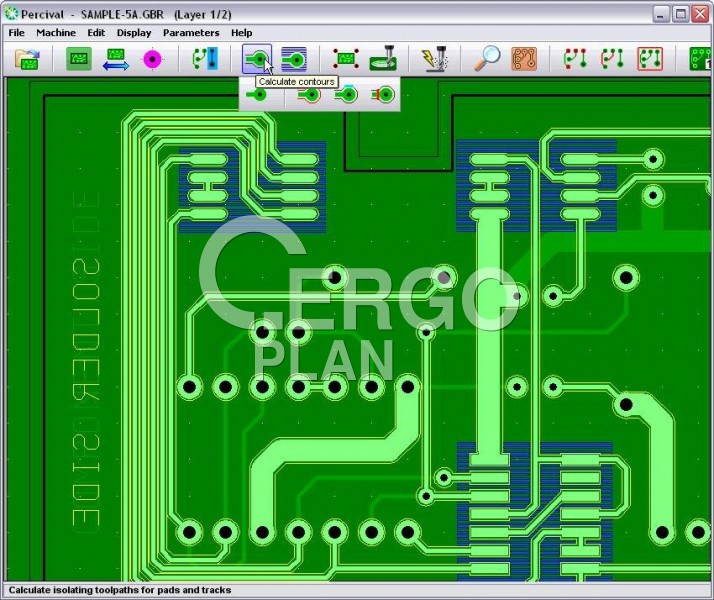Image resolution: width=714 pixels, height=600 pixels.
Task: Click the milling cutter on board icon
Action: click(383, 58)
